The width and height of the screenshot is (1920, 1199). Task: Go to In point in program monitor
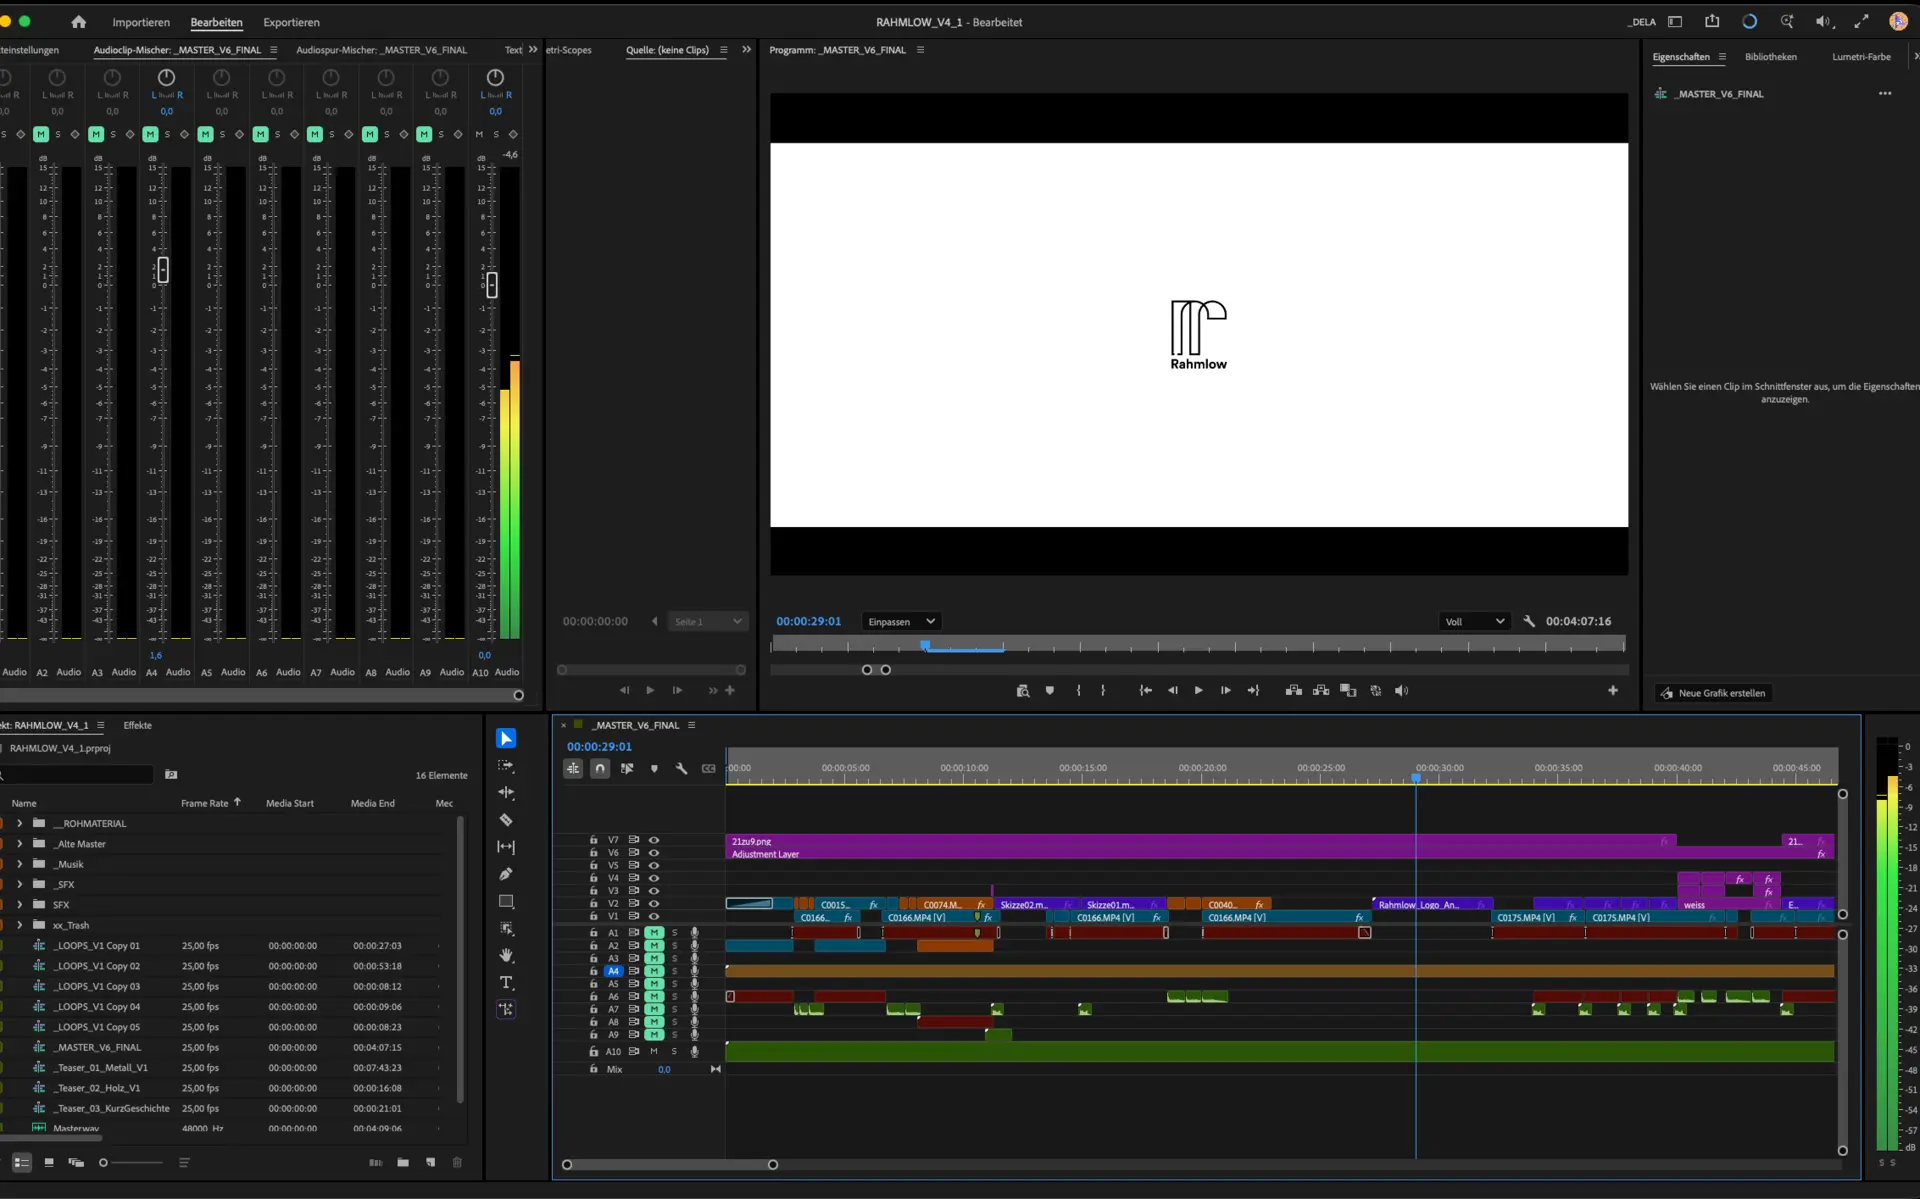(1145, 691)
